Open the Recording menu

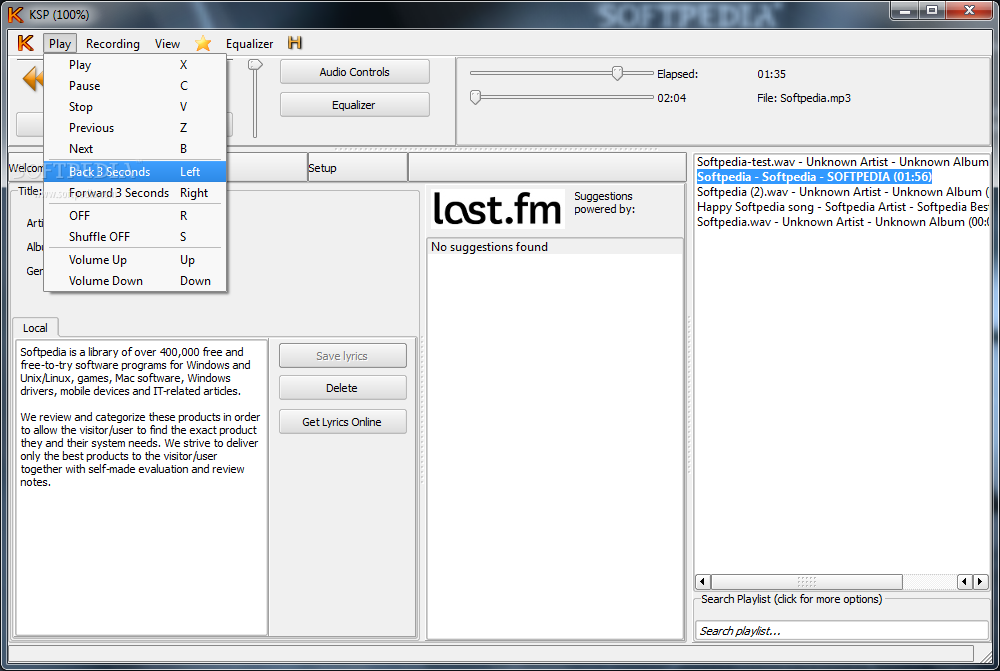pyautogui.click(x=112, y=43)
